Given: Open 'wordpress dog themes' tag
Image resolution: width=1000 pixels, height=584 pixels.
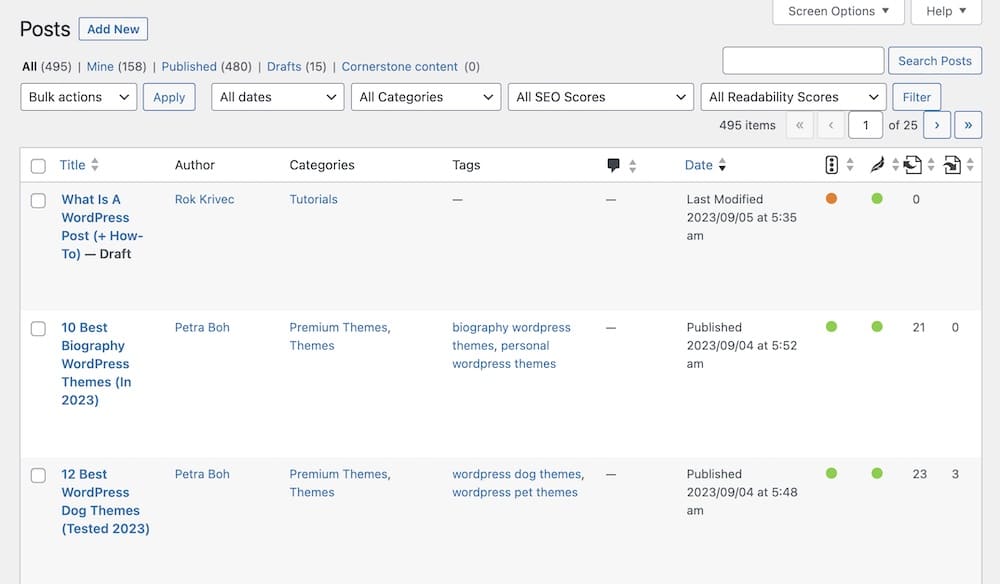Looking at the screenshot, I should pos(517,474).
